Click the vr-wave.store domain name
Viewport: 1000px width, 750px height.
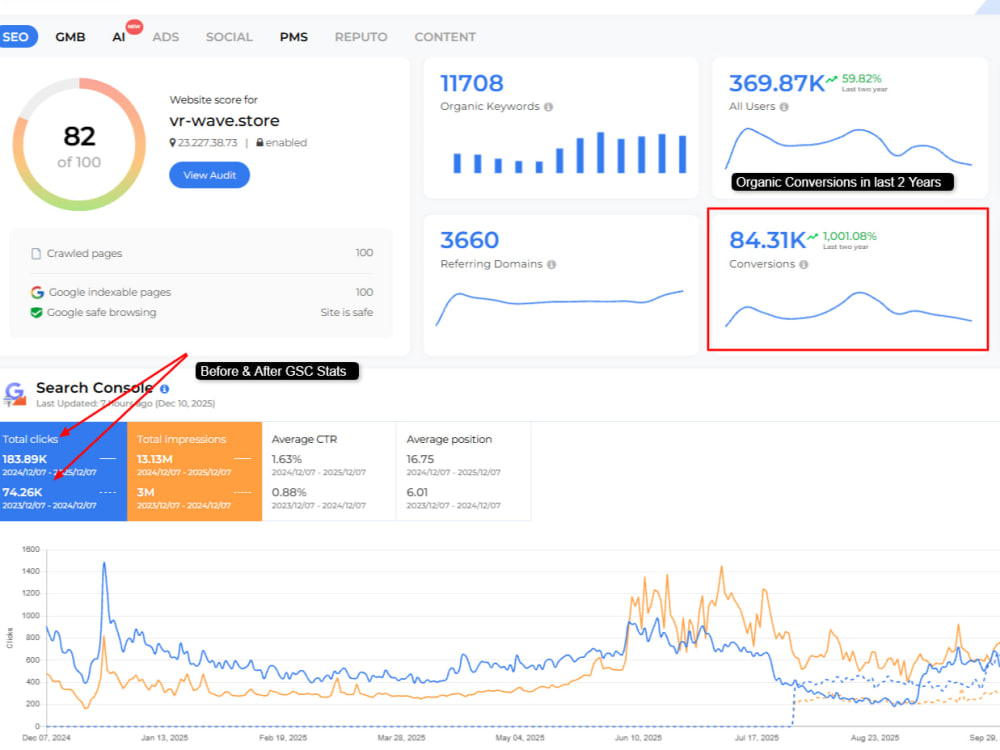click(x=224, y=121)
